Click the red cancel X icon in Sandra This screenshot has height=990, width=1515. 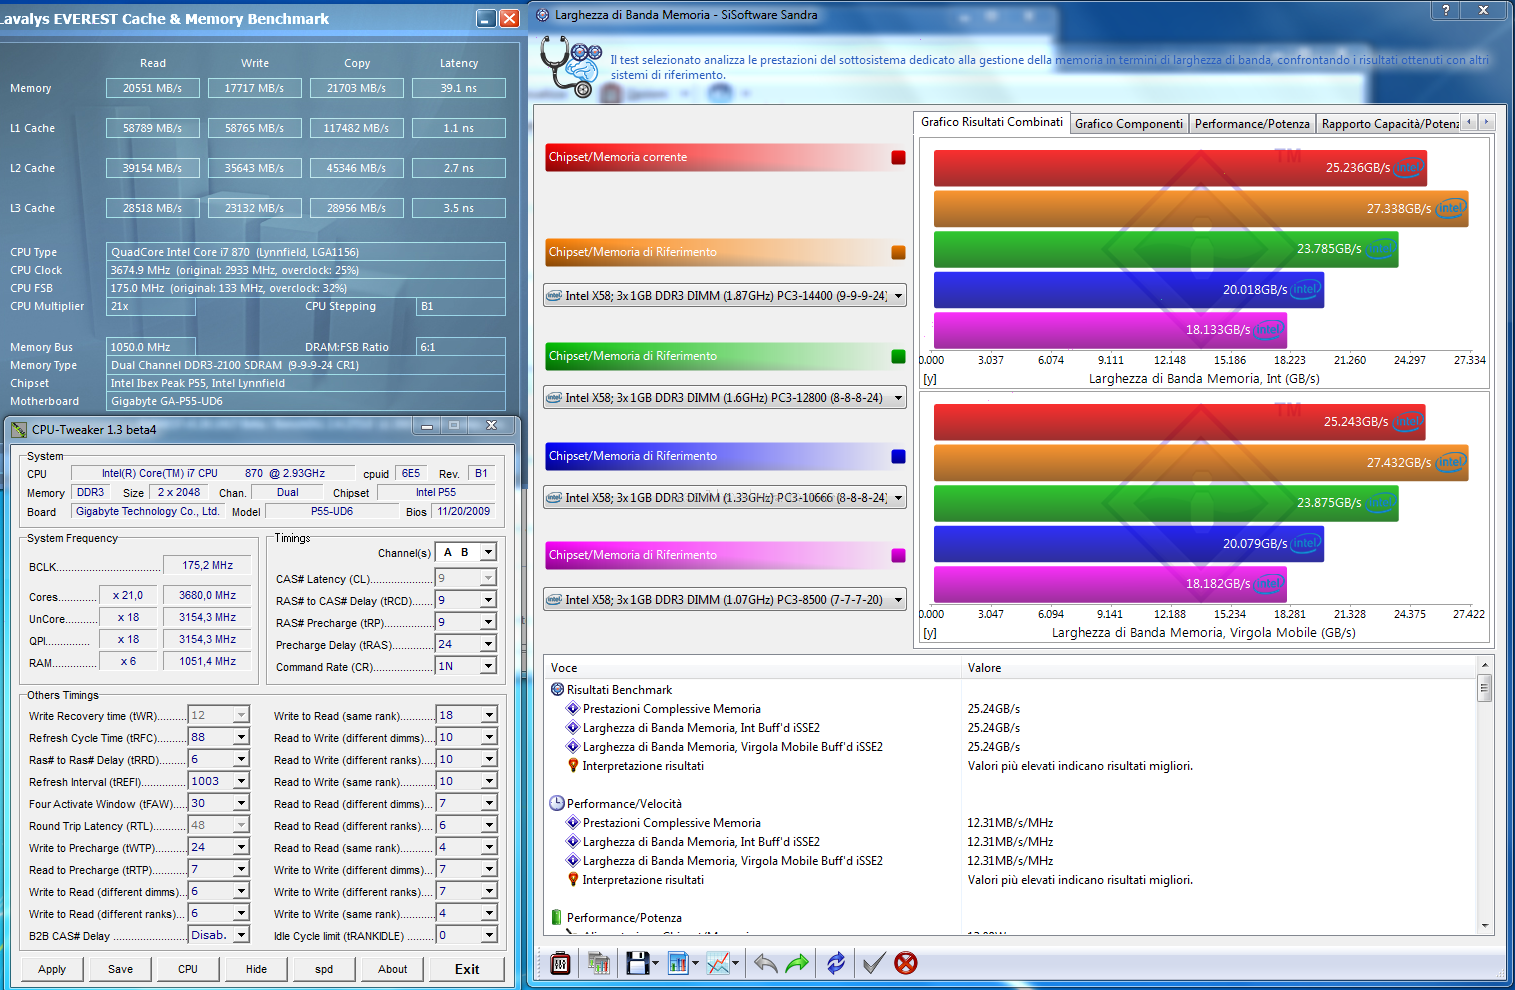point(906,963)
